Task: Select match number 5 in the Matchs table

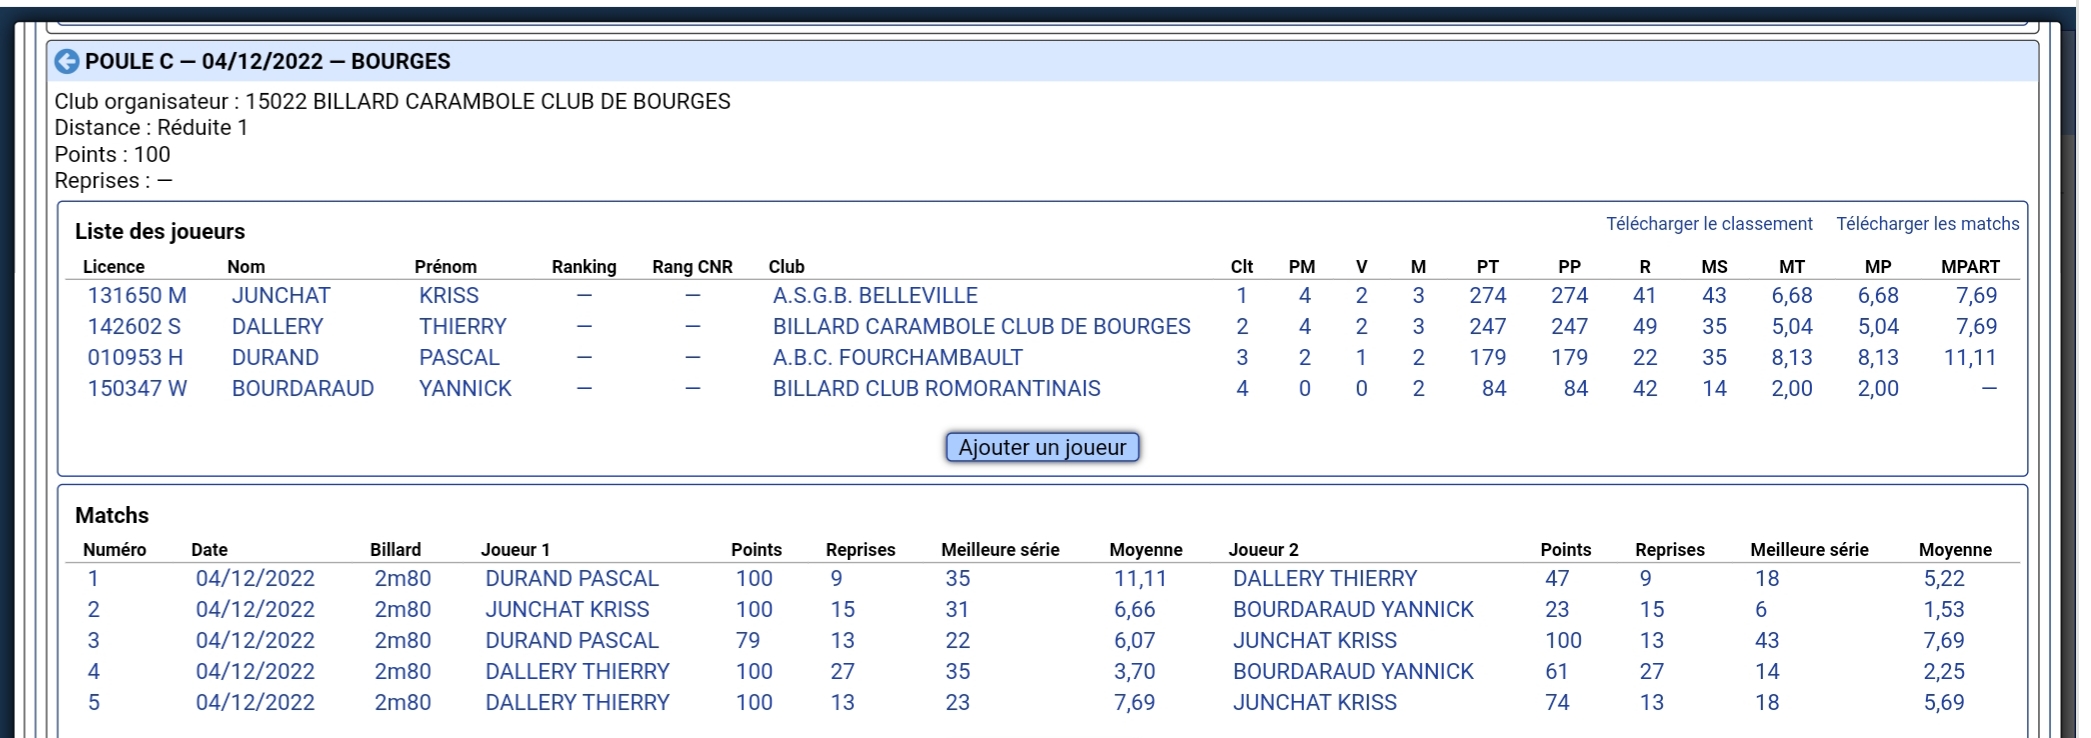Action: pos(94,703)
